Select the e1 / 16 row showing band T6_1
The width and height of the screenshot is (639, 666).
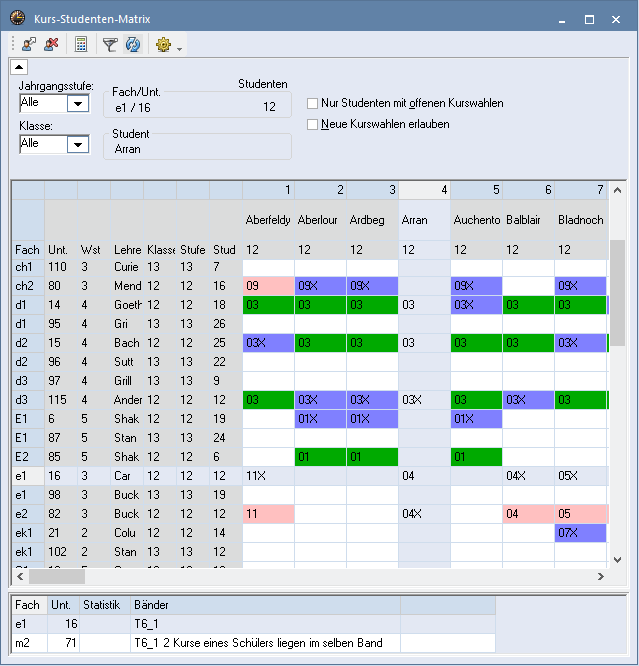click(254, 624)
